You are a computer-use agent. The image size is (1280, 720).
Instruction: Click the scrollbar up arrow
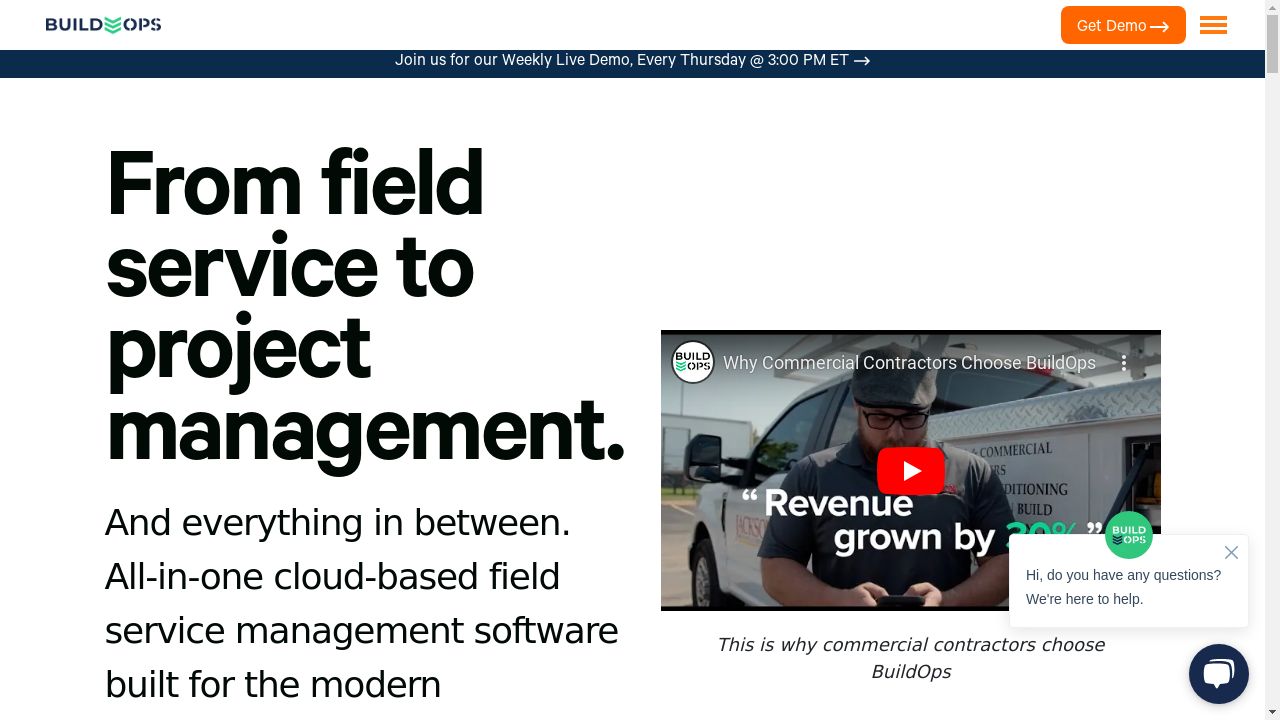1272,7
